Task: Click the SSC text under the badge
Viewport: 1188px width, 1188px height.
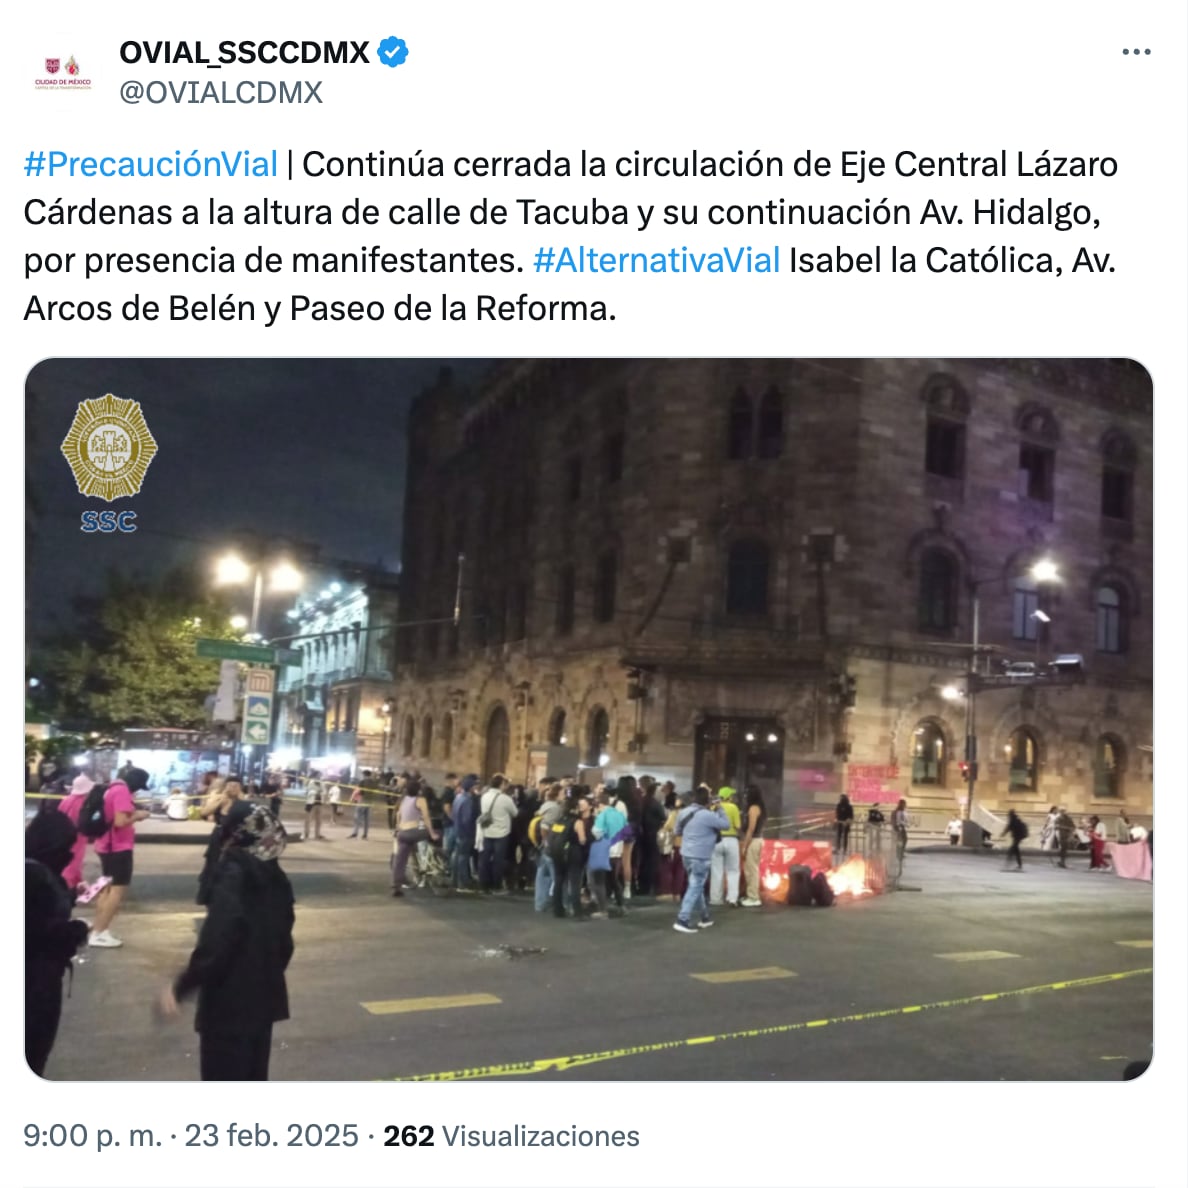Action: [x=109, y=521]
